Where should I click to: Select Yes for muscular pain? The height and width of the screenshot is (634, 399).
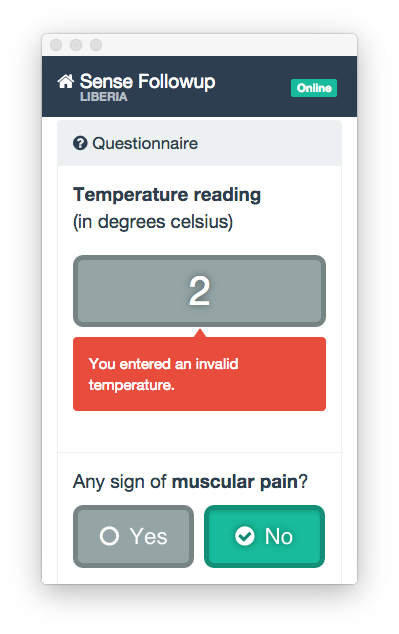tap(133, 536)
